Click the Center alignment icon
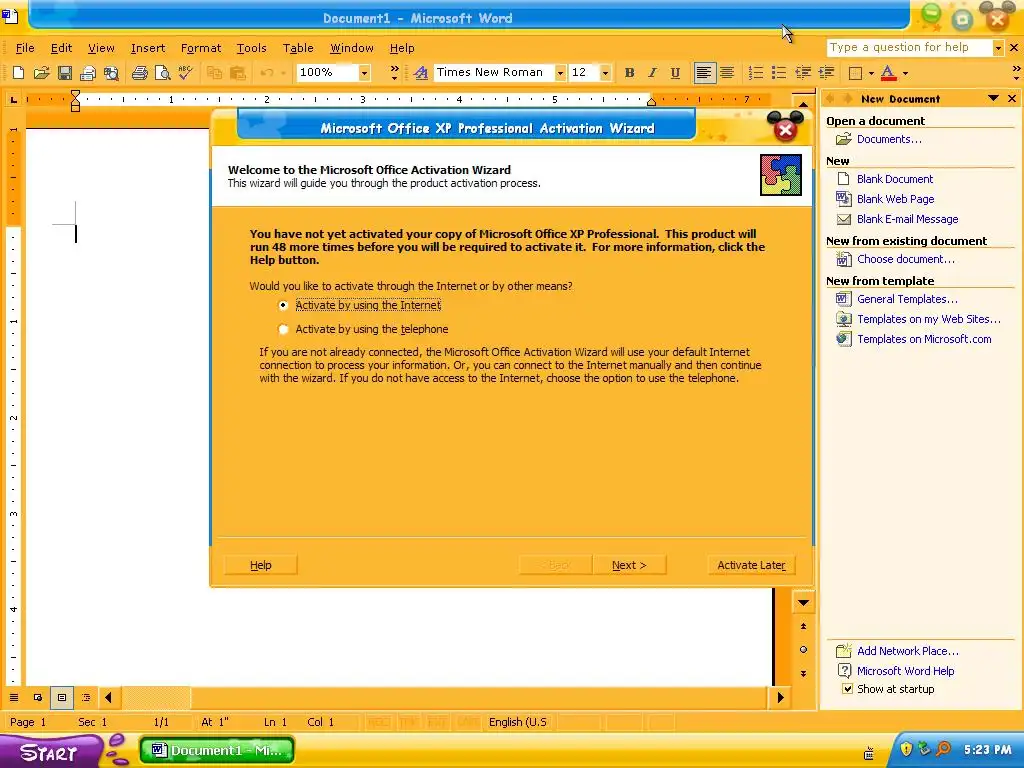Viewport: 1024px width, 768px height. (x=727, y=72)
